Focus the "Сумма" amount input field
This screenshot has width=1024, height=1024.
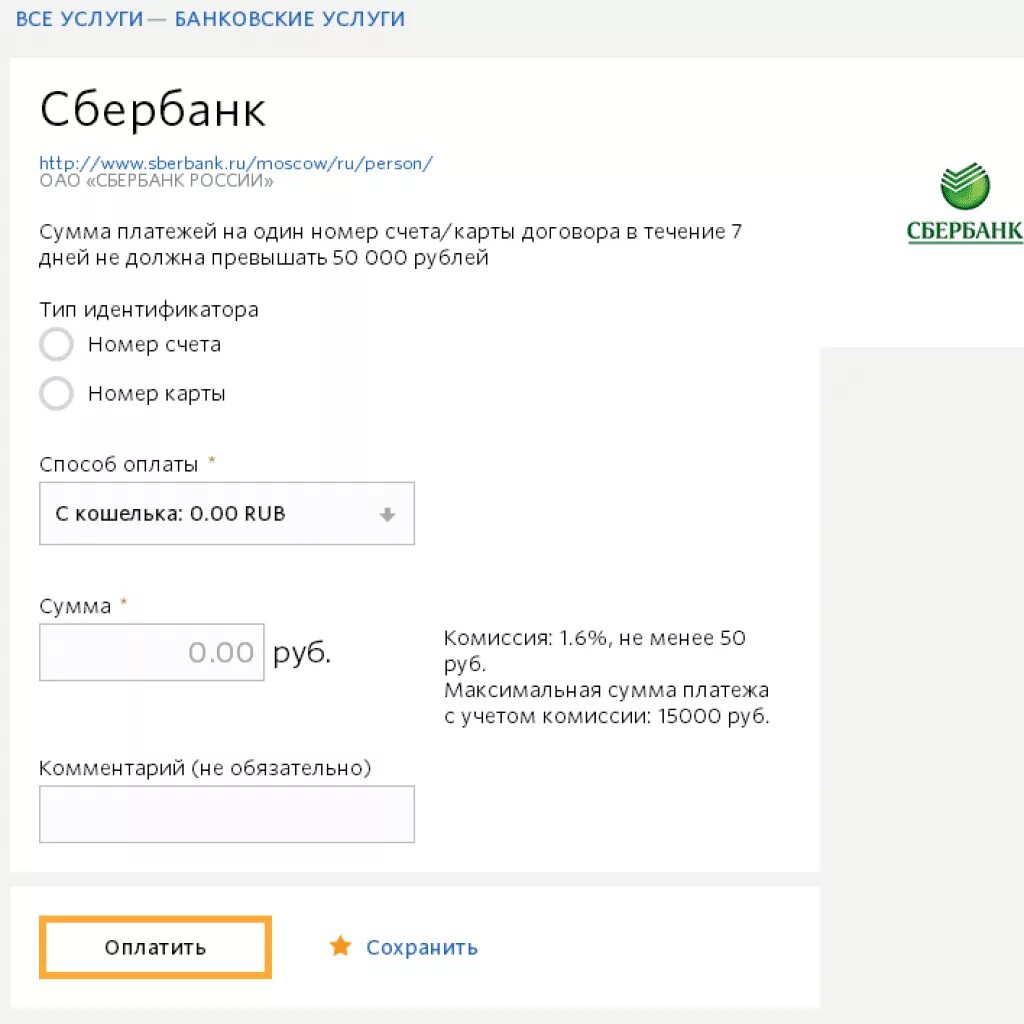[x=152, y=653]
